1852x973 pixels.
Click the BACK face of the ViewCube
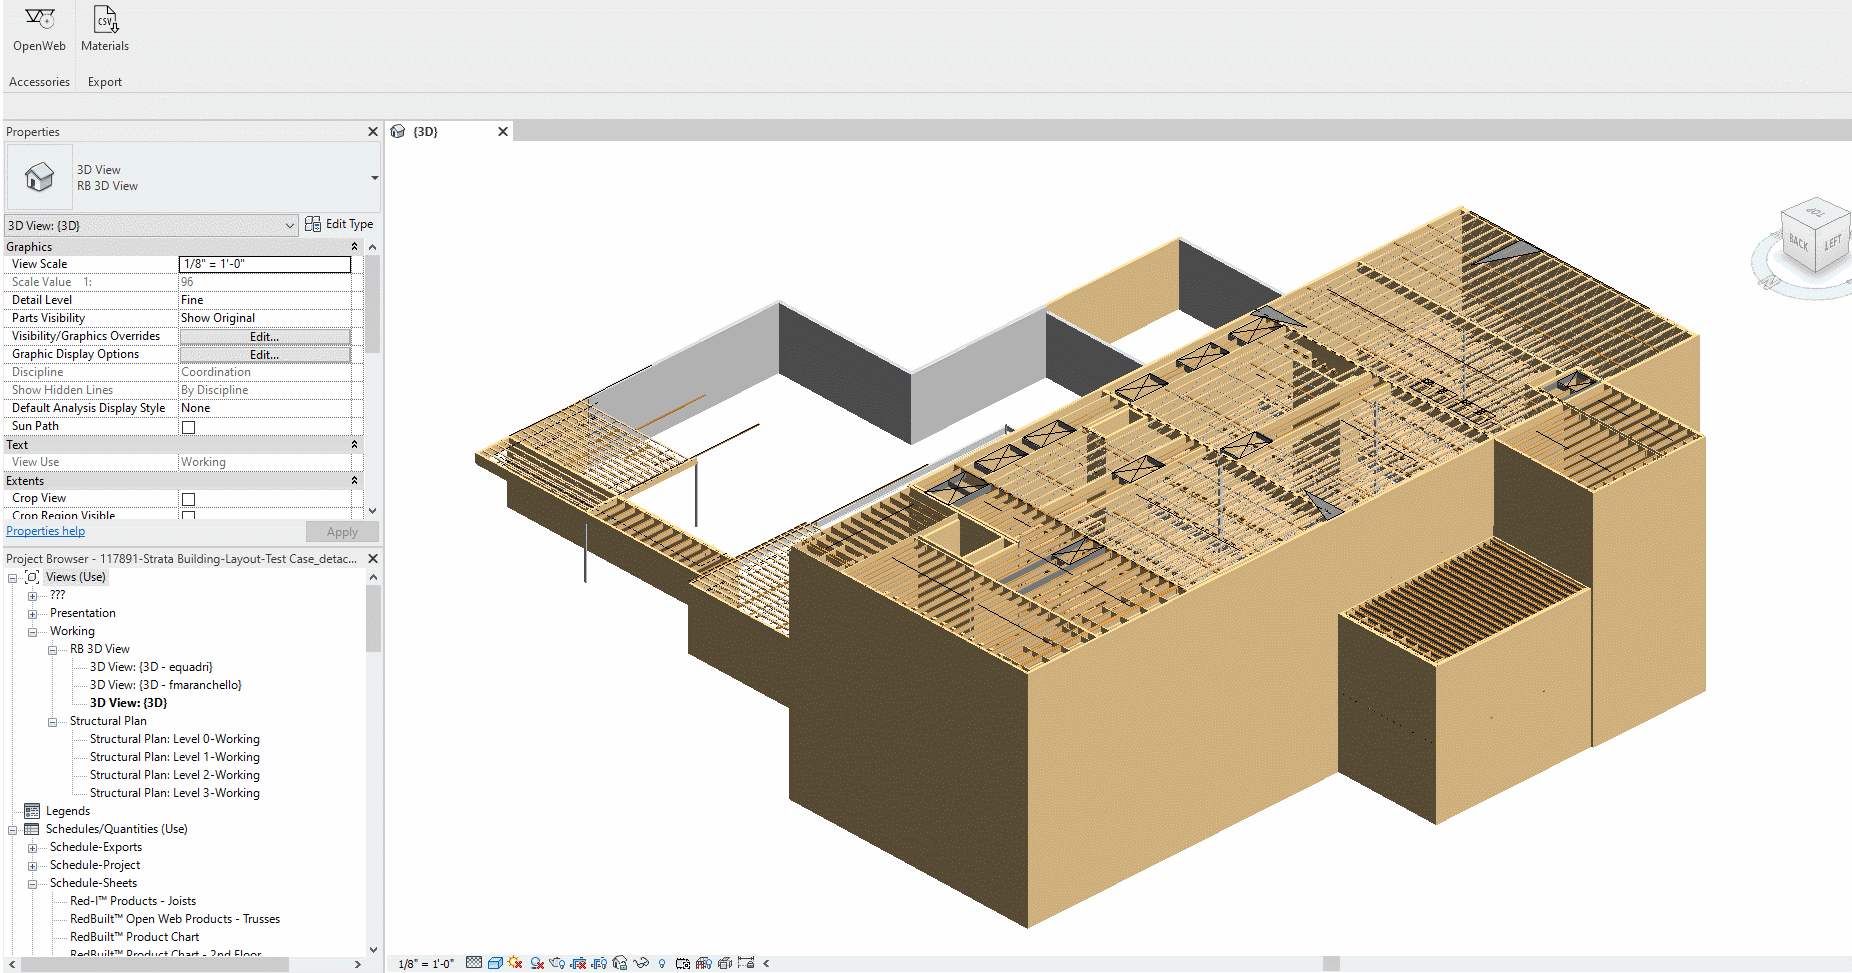pos(1798,242)
